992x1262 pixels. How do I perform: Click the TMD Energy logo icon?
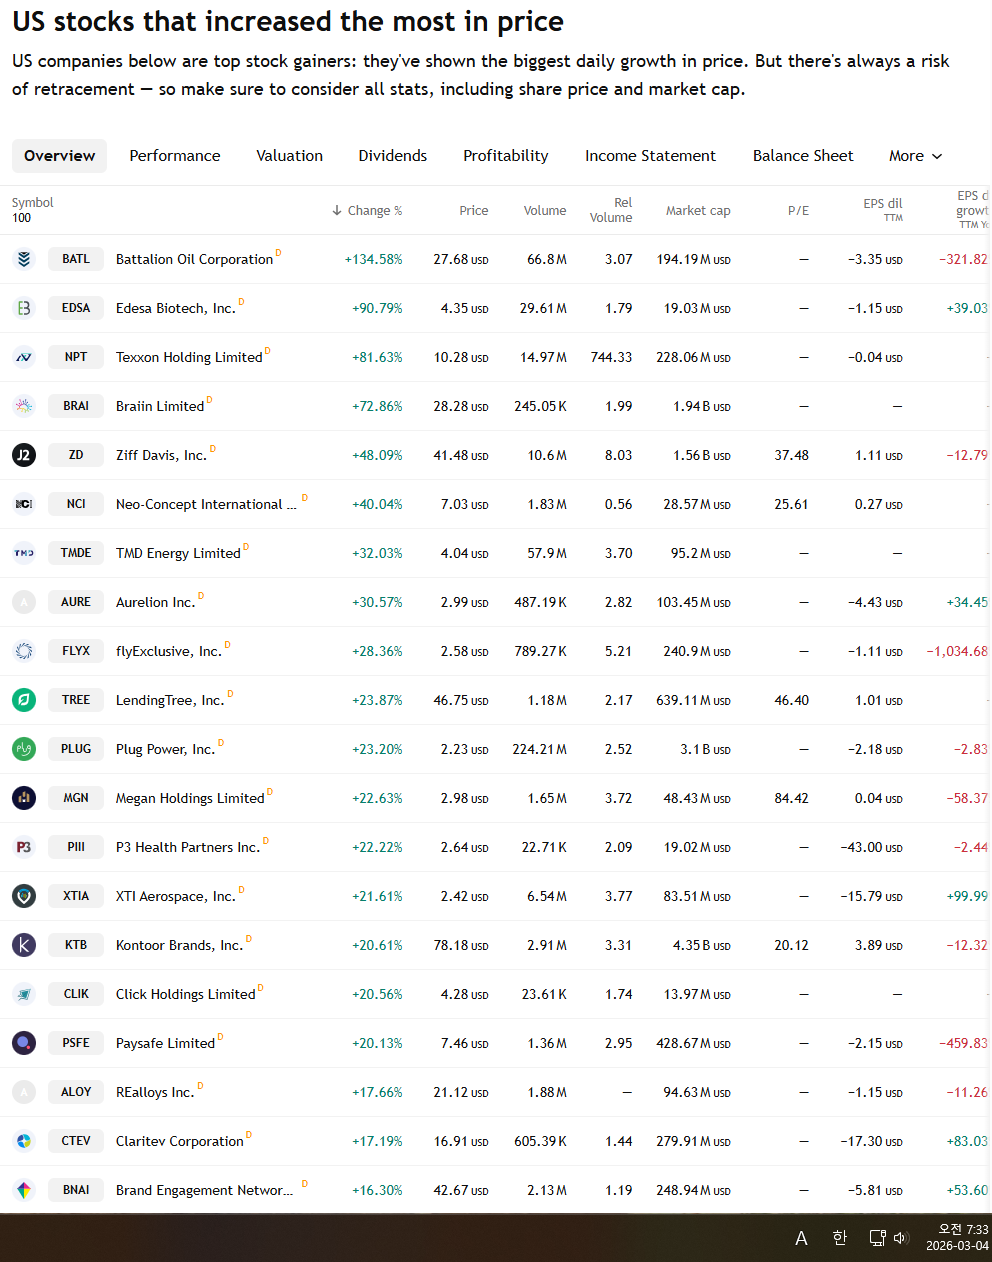[x=24, y=553]
